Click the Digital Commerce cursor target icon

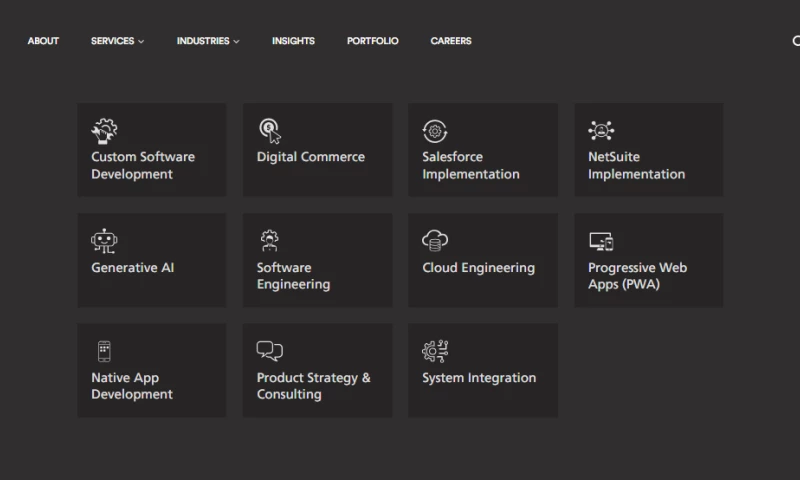[270, 130]
